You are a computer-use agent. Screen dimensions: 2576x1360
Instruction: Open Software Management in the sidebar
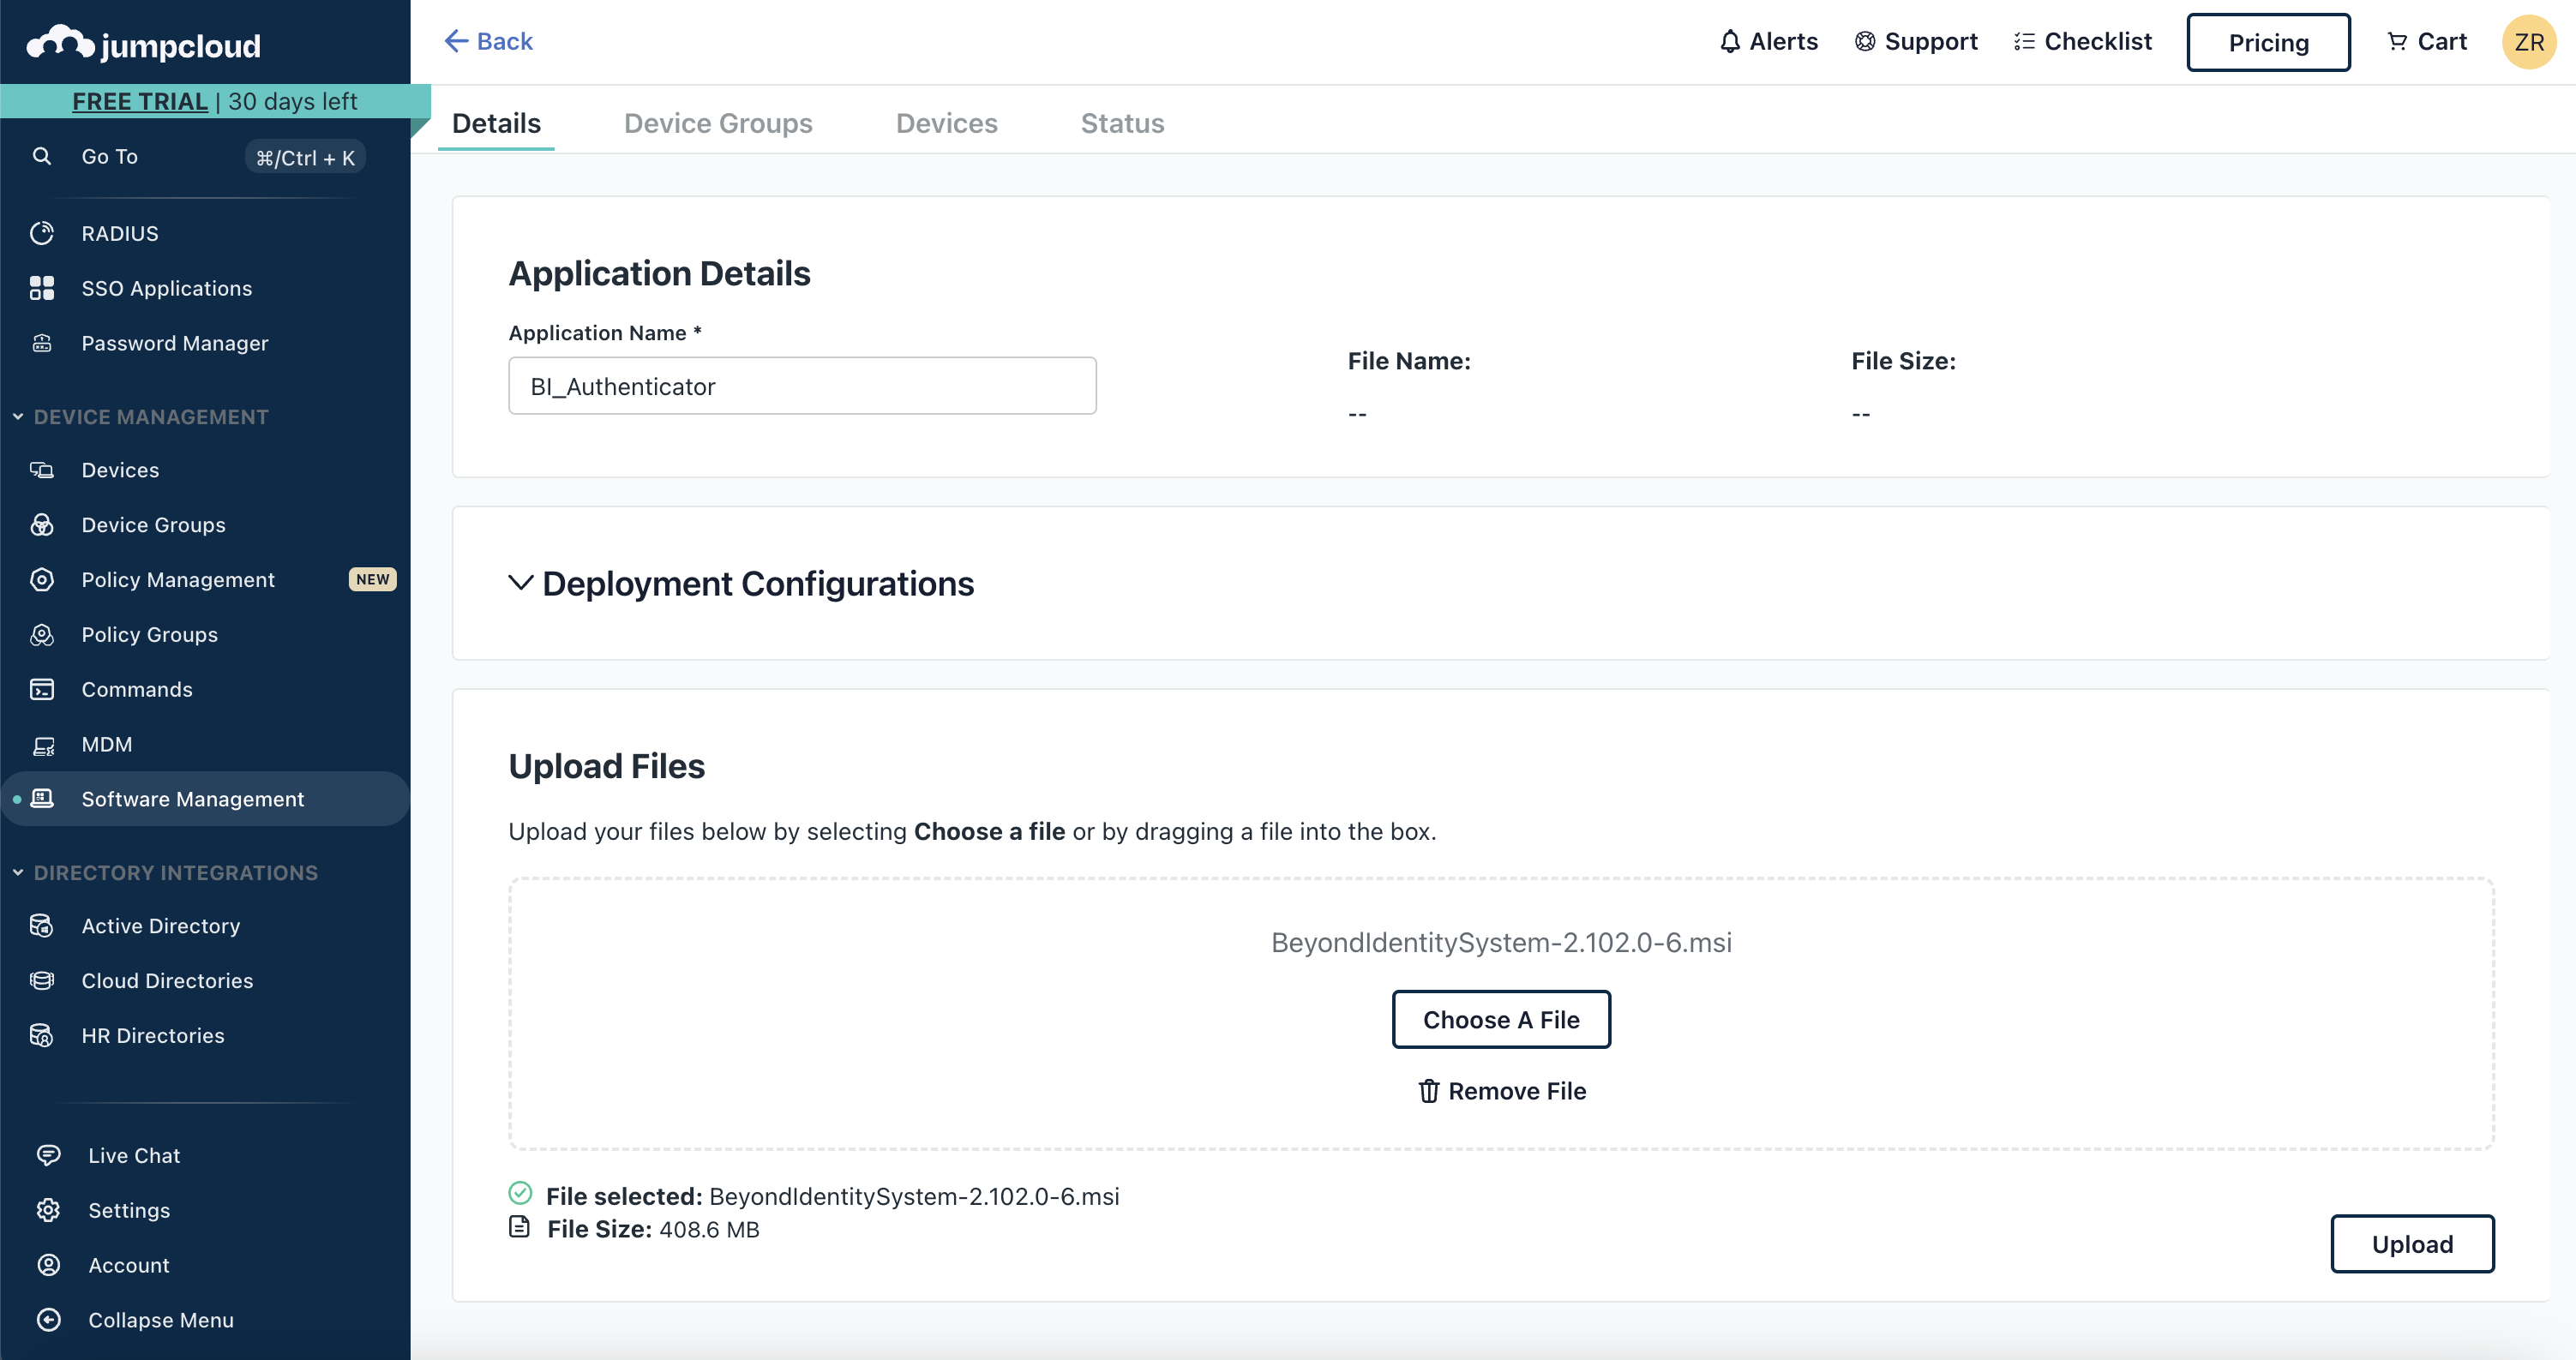pos(205,798)
